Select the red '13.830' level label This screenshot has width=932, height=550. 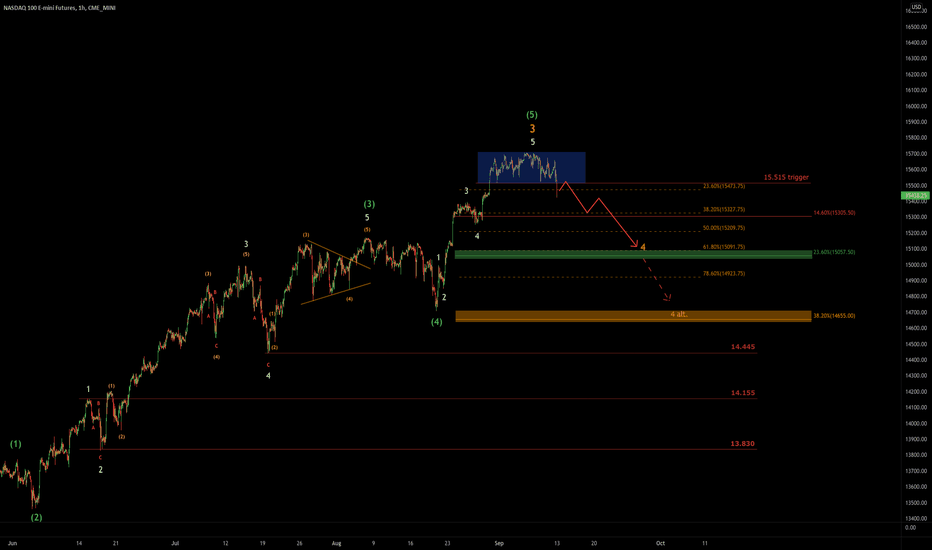point(742,444)
